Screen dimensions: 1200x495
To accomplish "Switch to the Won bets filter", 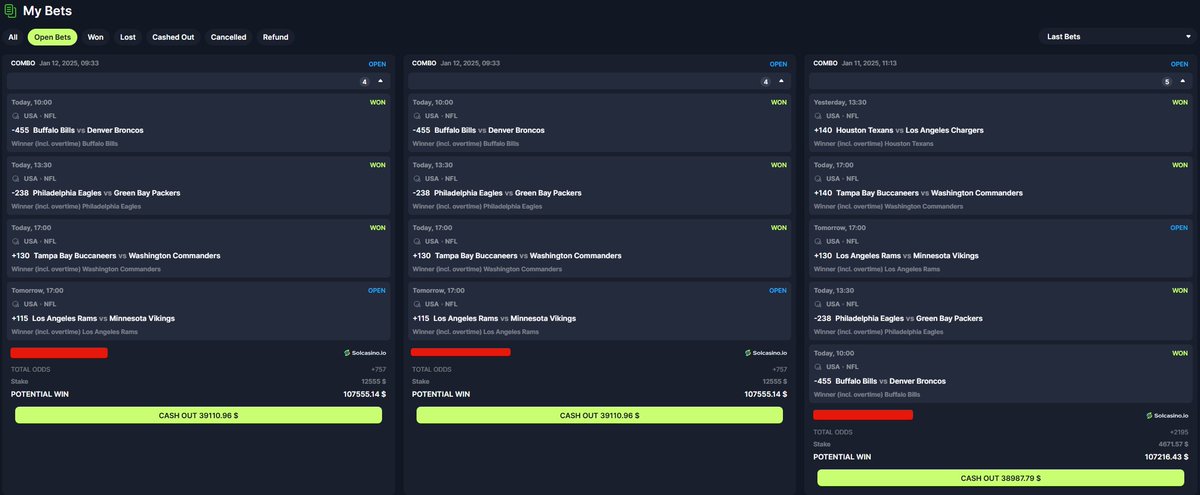I will point(96,37).
